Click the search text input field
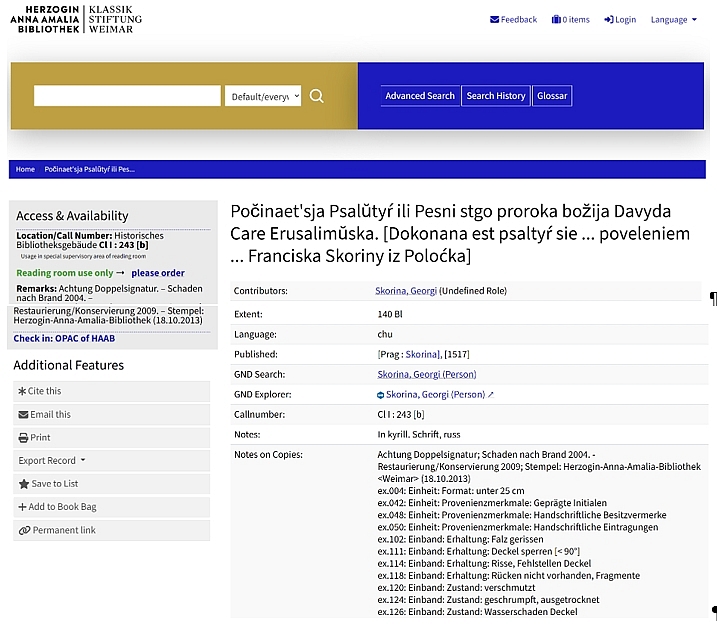 click(127, 96)
